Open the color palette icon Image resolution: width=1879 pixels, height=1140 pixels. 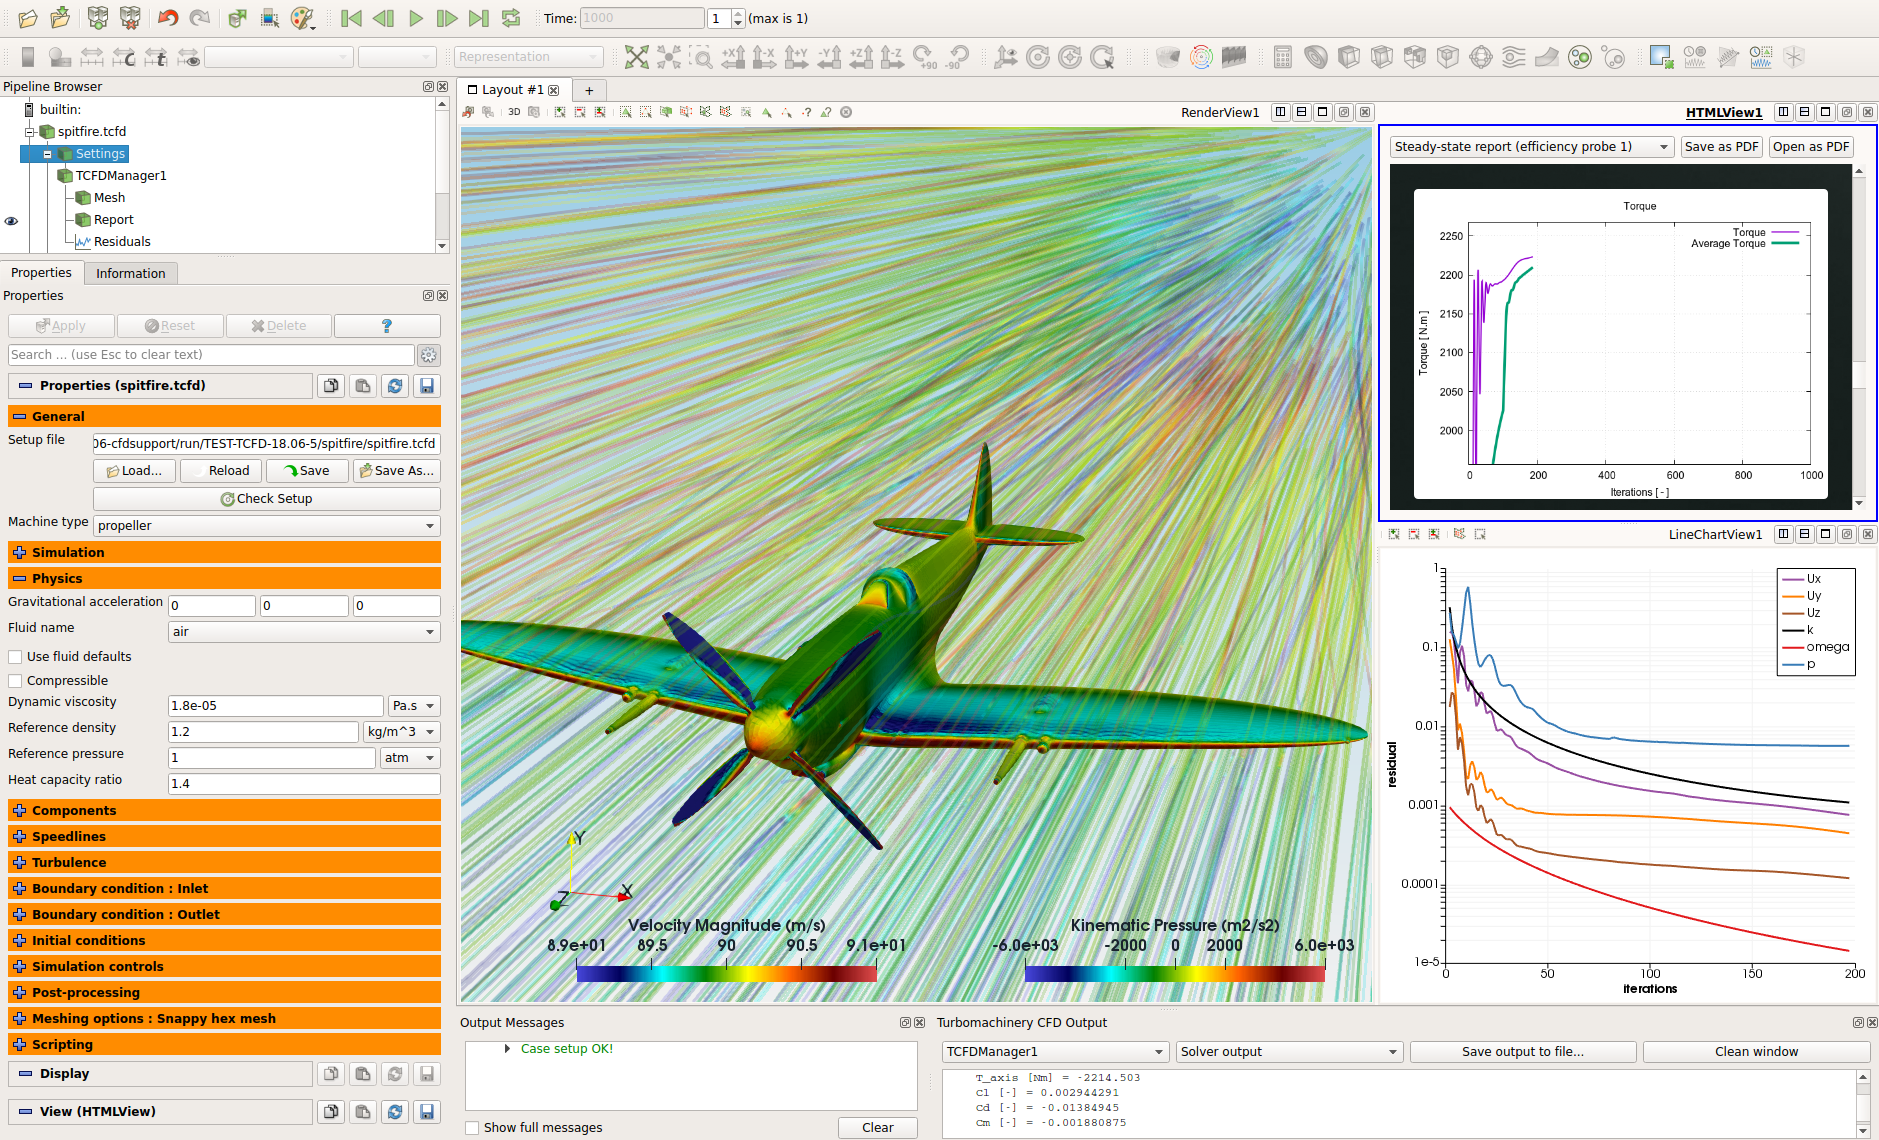301,18
